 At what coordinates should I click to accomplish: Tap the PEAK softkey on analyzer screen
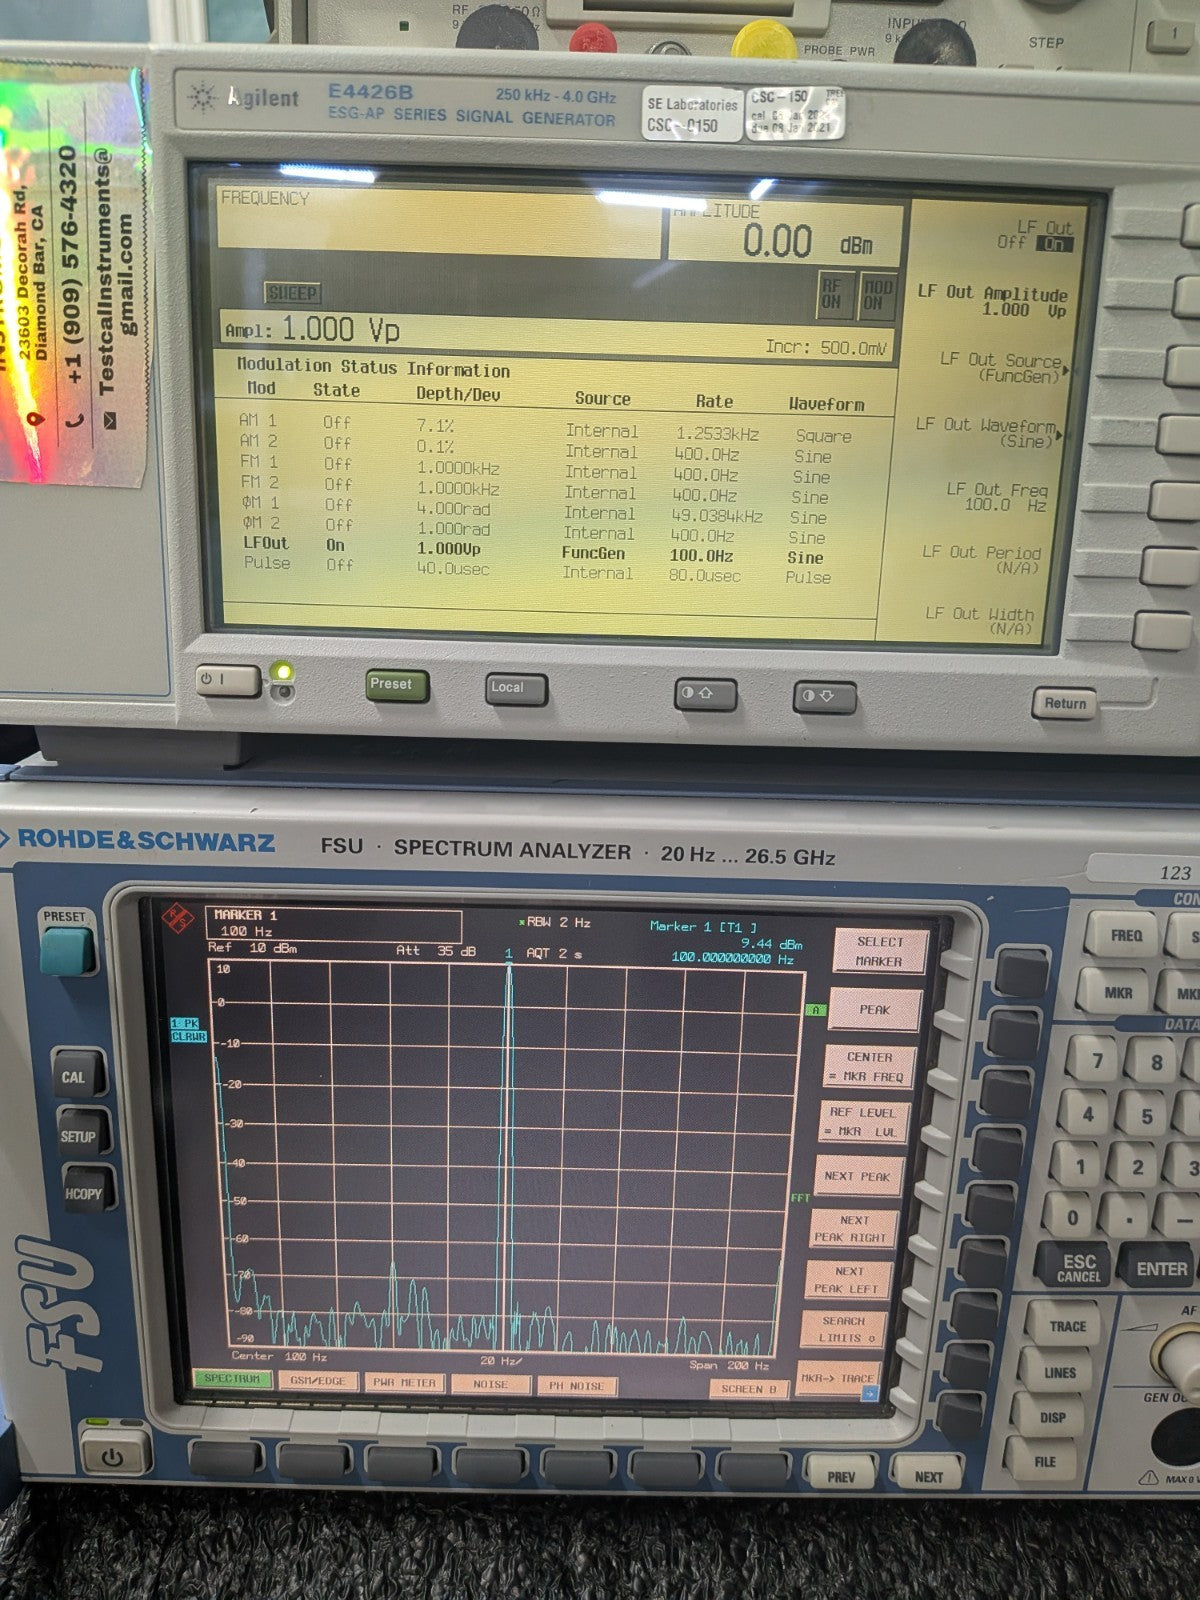(x=874, y=1010)
